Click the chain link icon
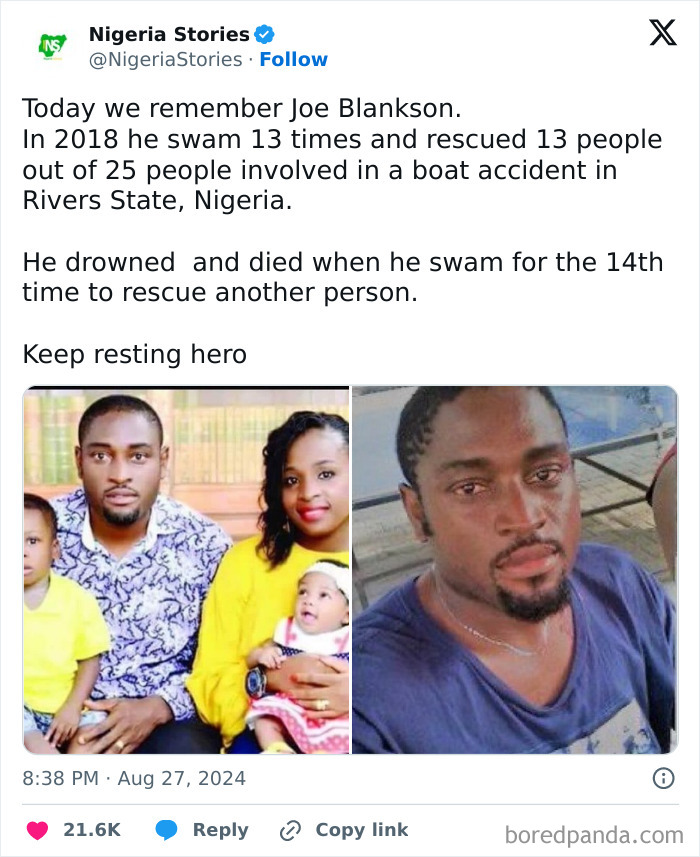700x857 pixels. point(290,831)
